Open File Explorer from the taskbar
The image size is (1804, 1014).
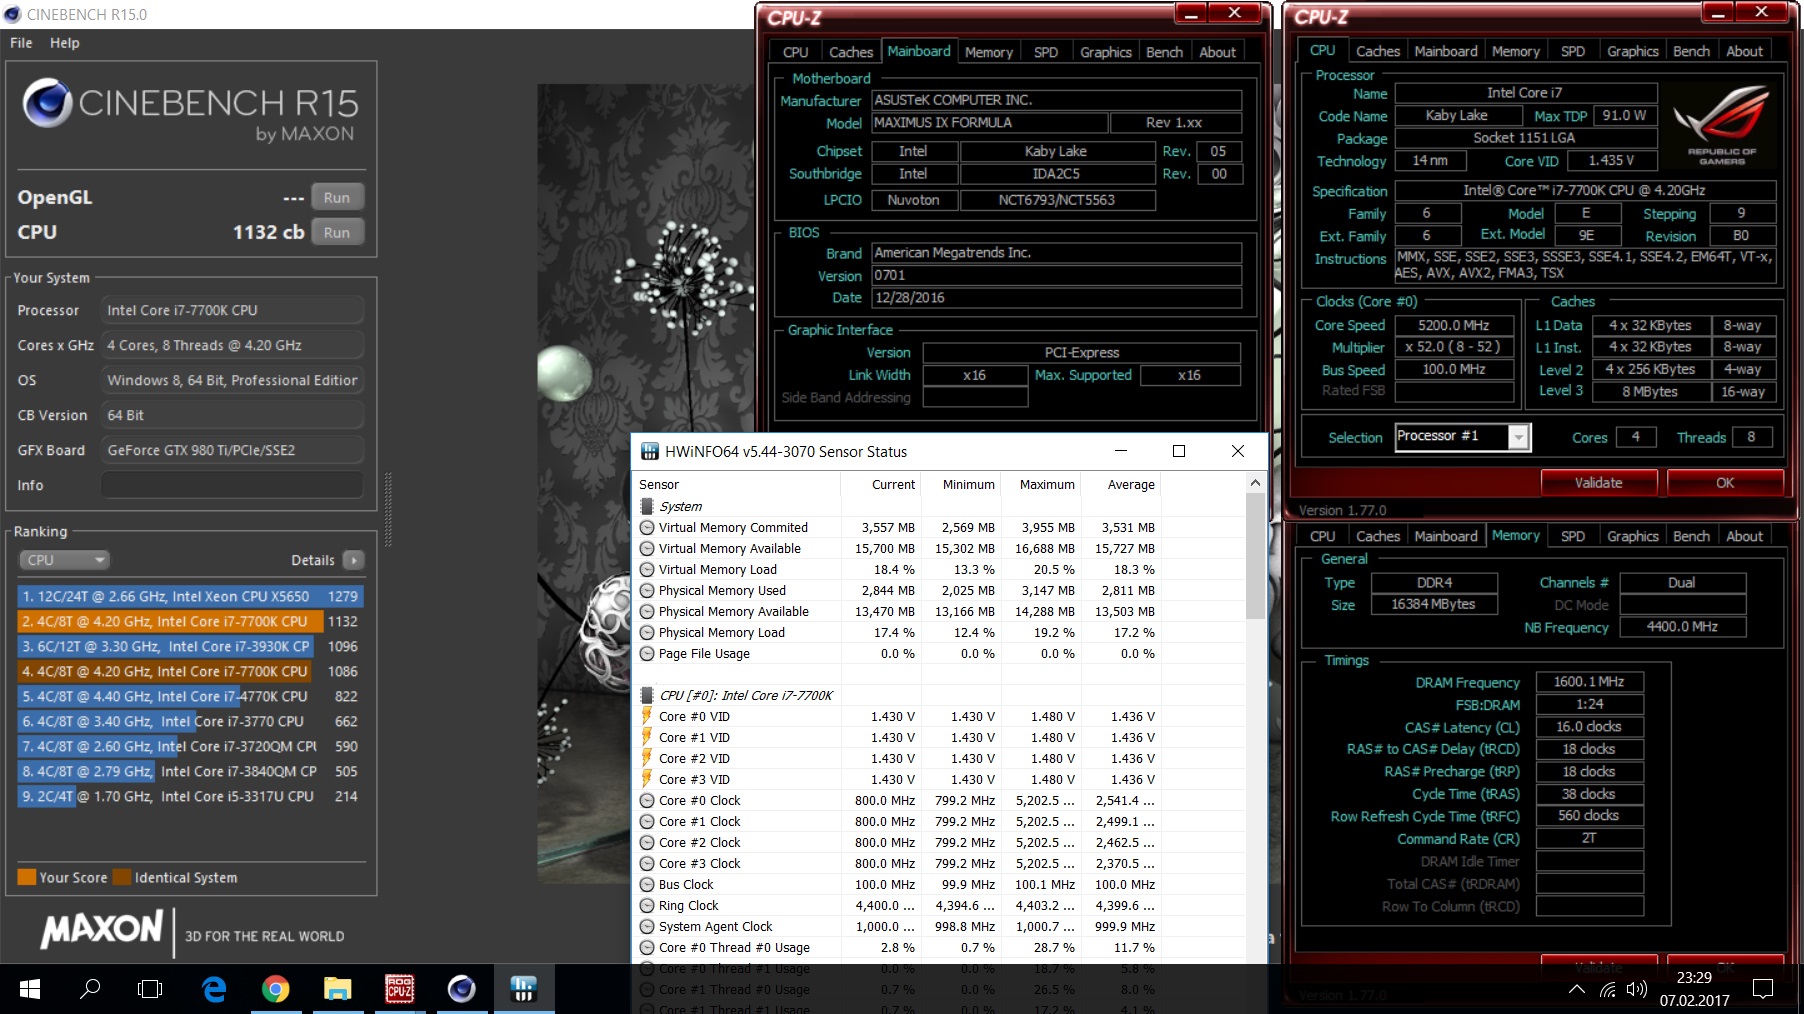(337, 989)
